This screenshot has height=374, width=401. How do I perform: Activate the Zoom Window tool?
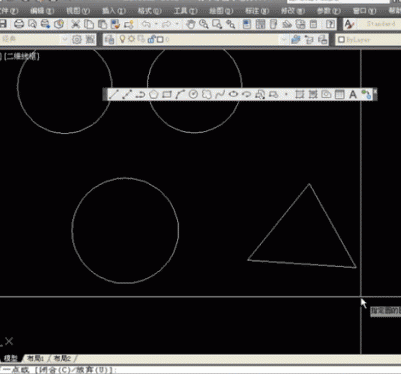[217, 24]
